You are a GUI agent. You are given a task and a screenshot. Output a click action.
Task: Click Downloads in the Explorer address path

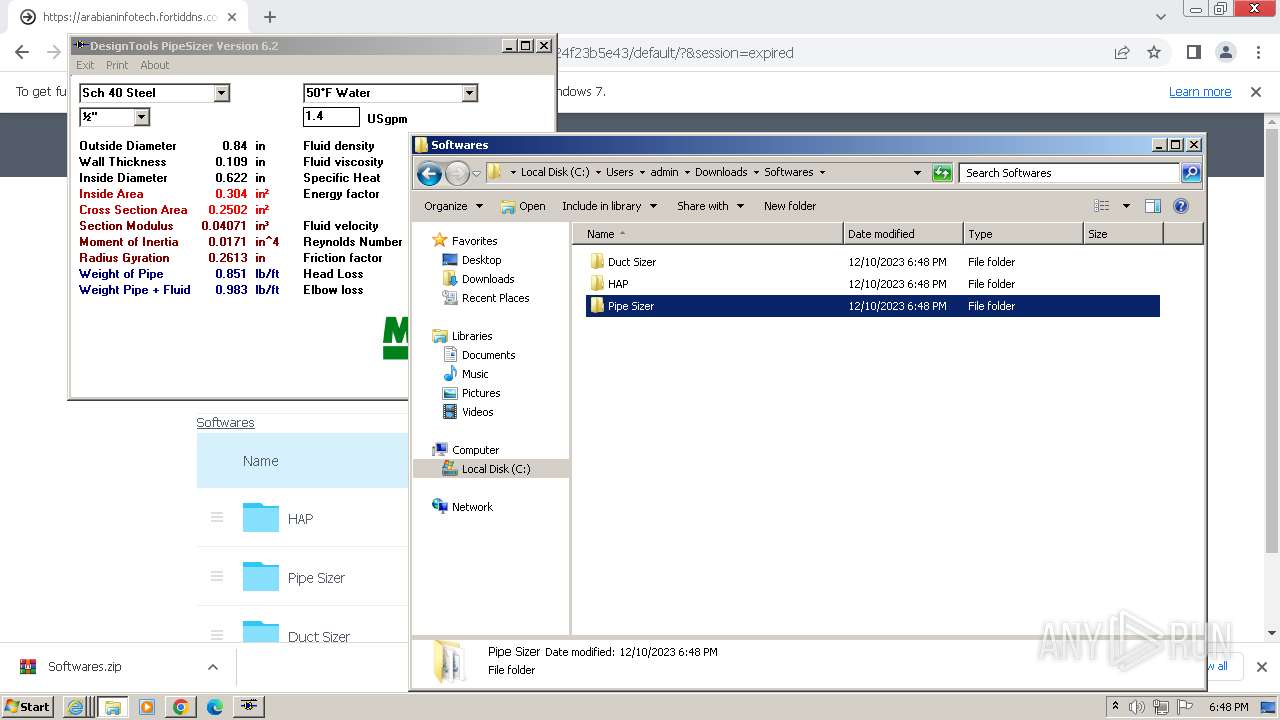721,172
